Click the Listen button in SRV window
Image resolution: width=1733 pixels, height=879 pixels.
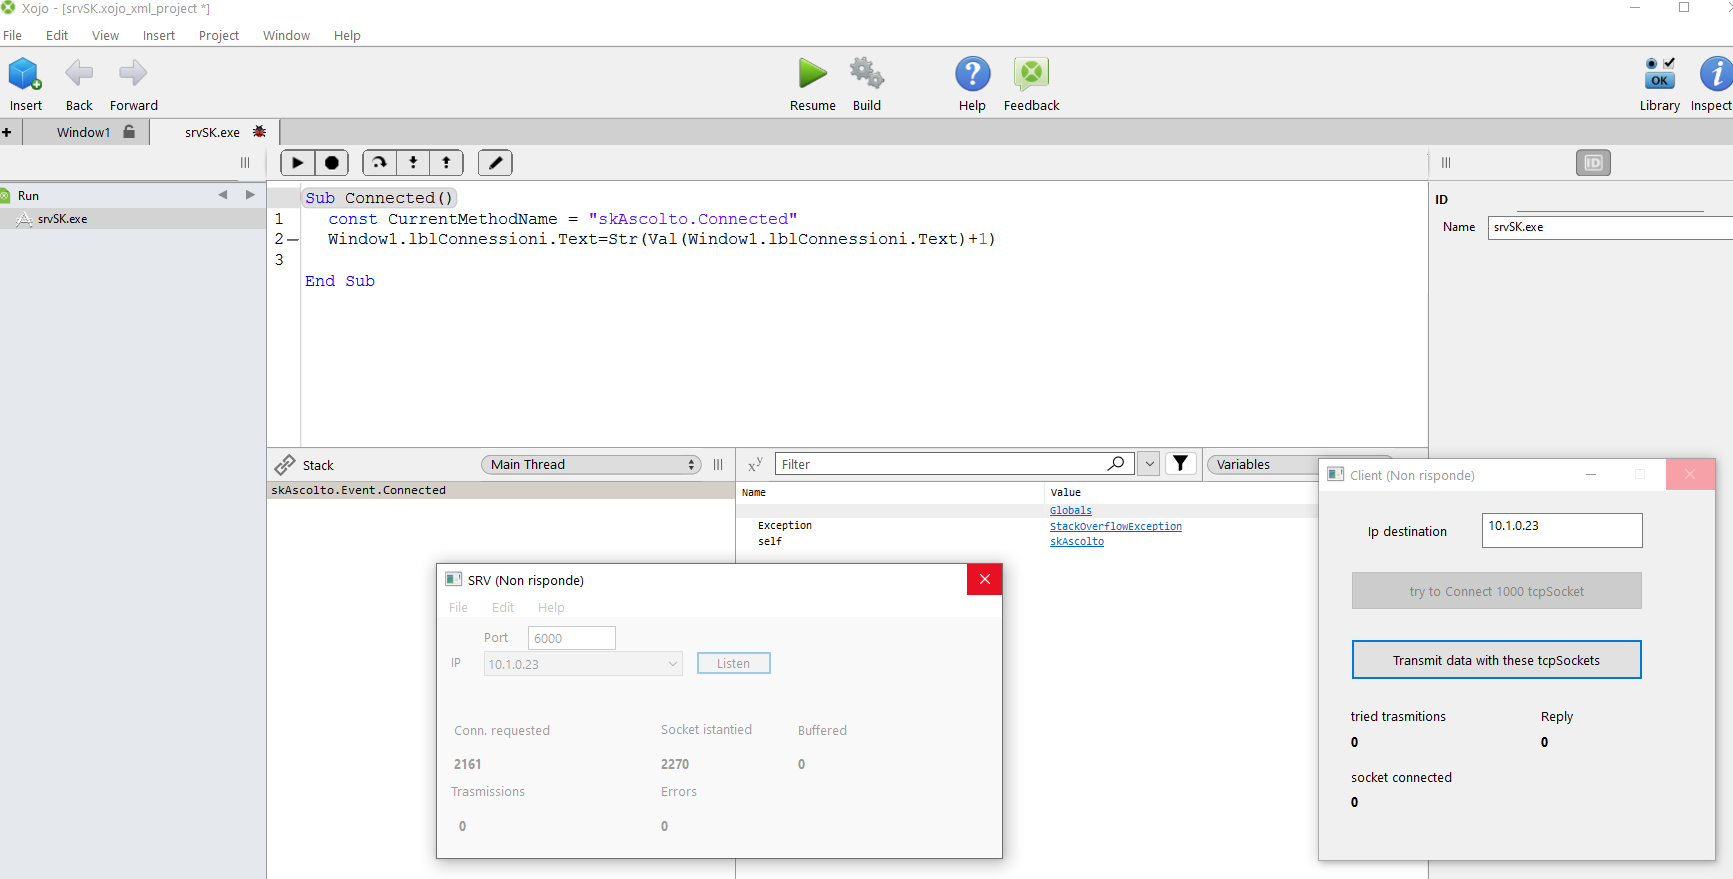click(x=734, y=663)
